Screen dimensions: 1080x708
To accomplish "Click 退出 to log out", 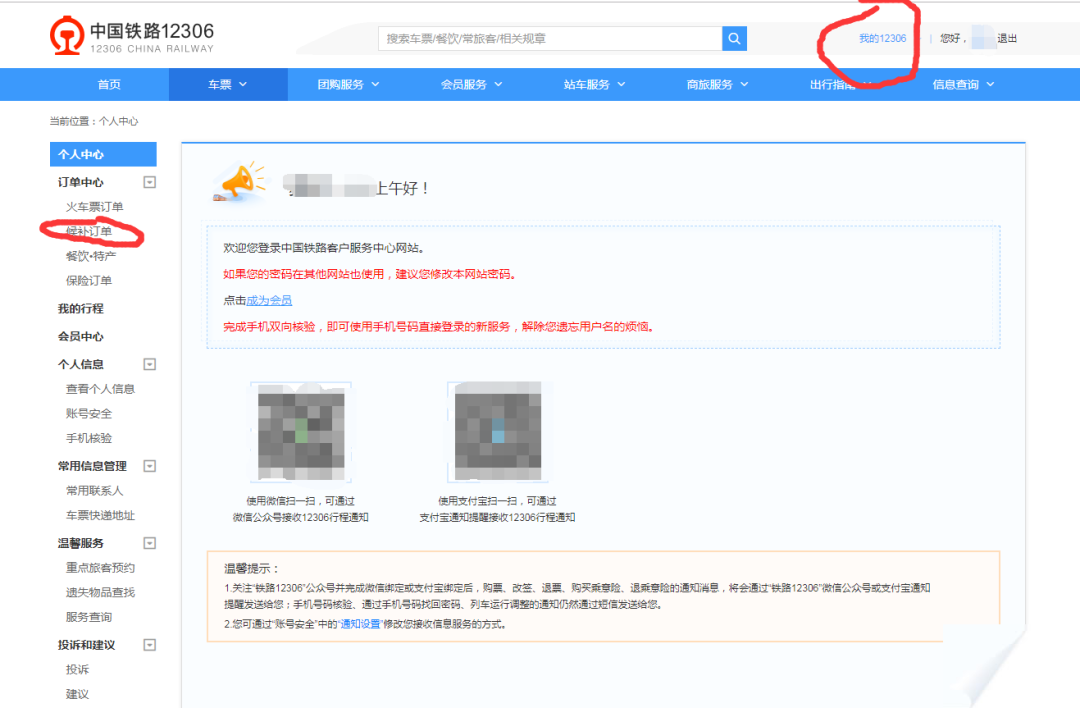I will [x=1007, y=39].
